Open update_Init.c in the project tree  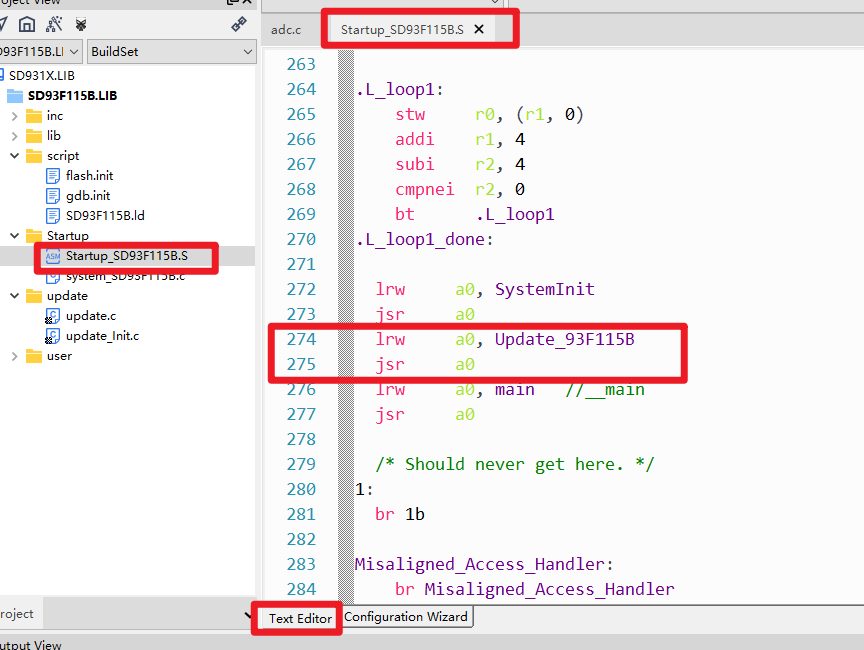pyautogui.click(x=102, y=336)
